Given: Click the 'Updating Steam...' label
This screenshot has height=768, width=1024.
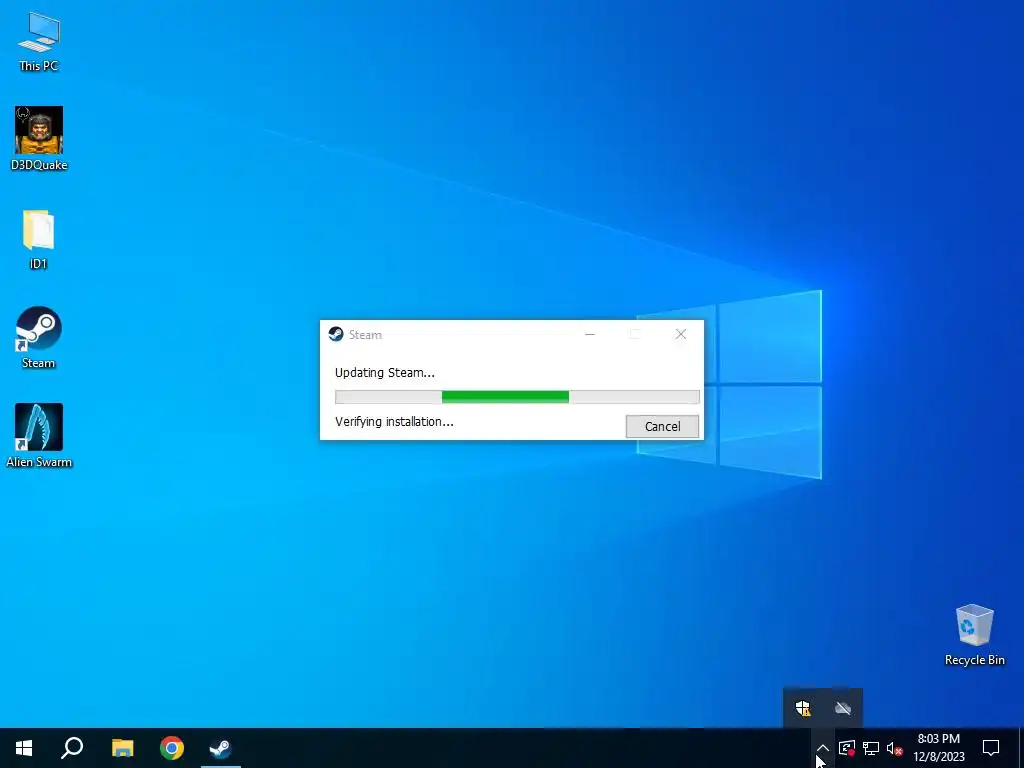Looking at the screenshot, I should [385, 373].
